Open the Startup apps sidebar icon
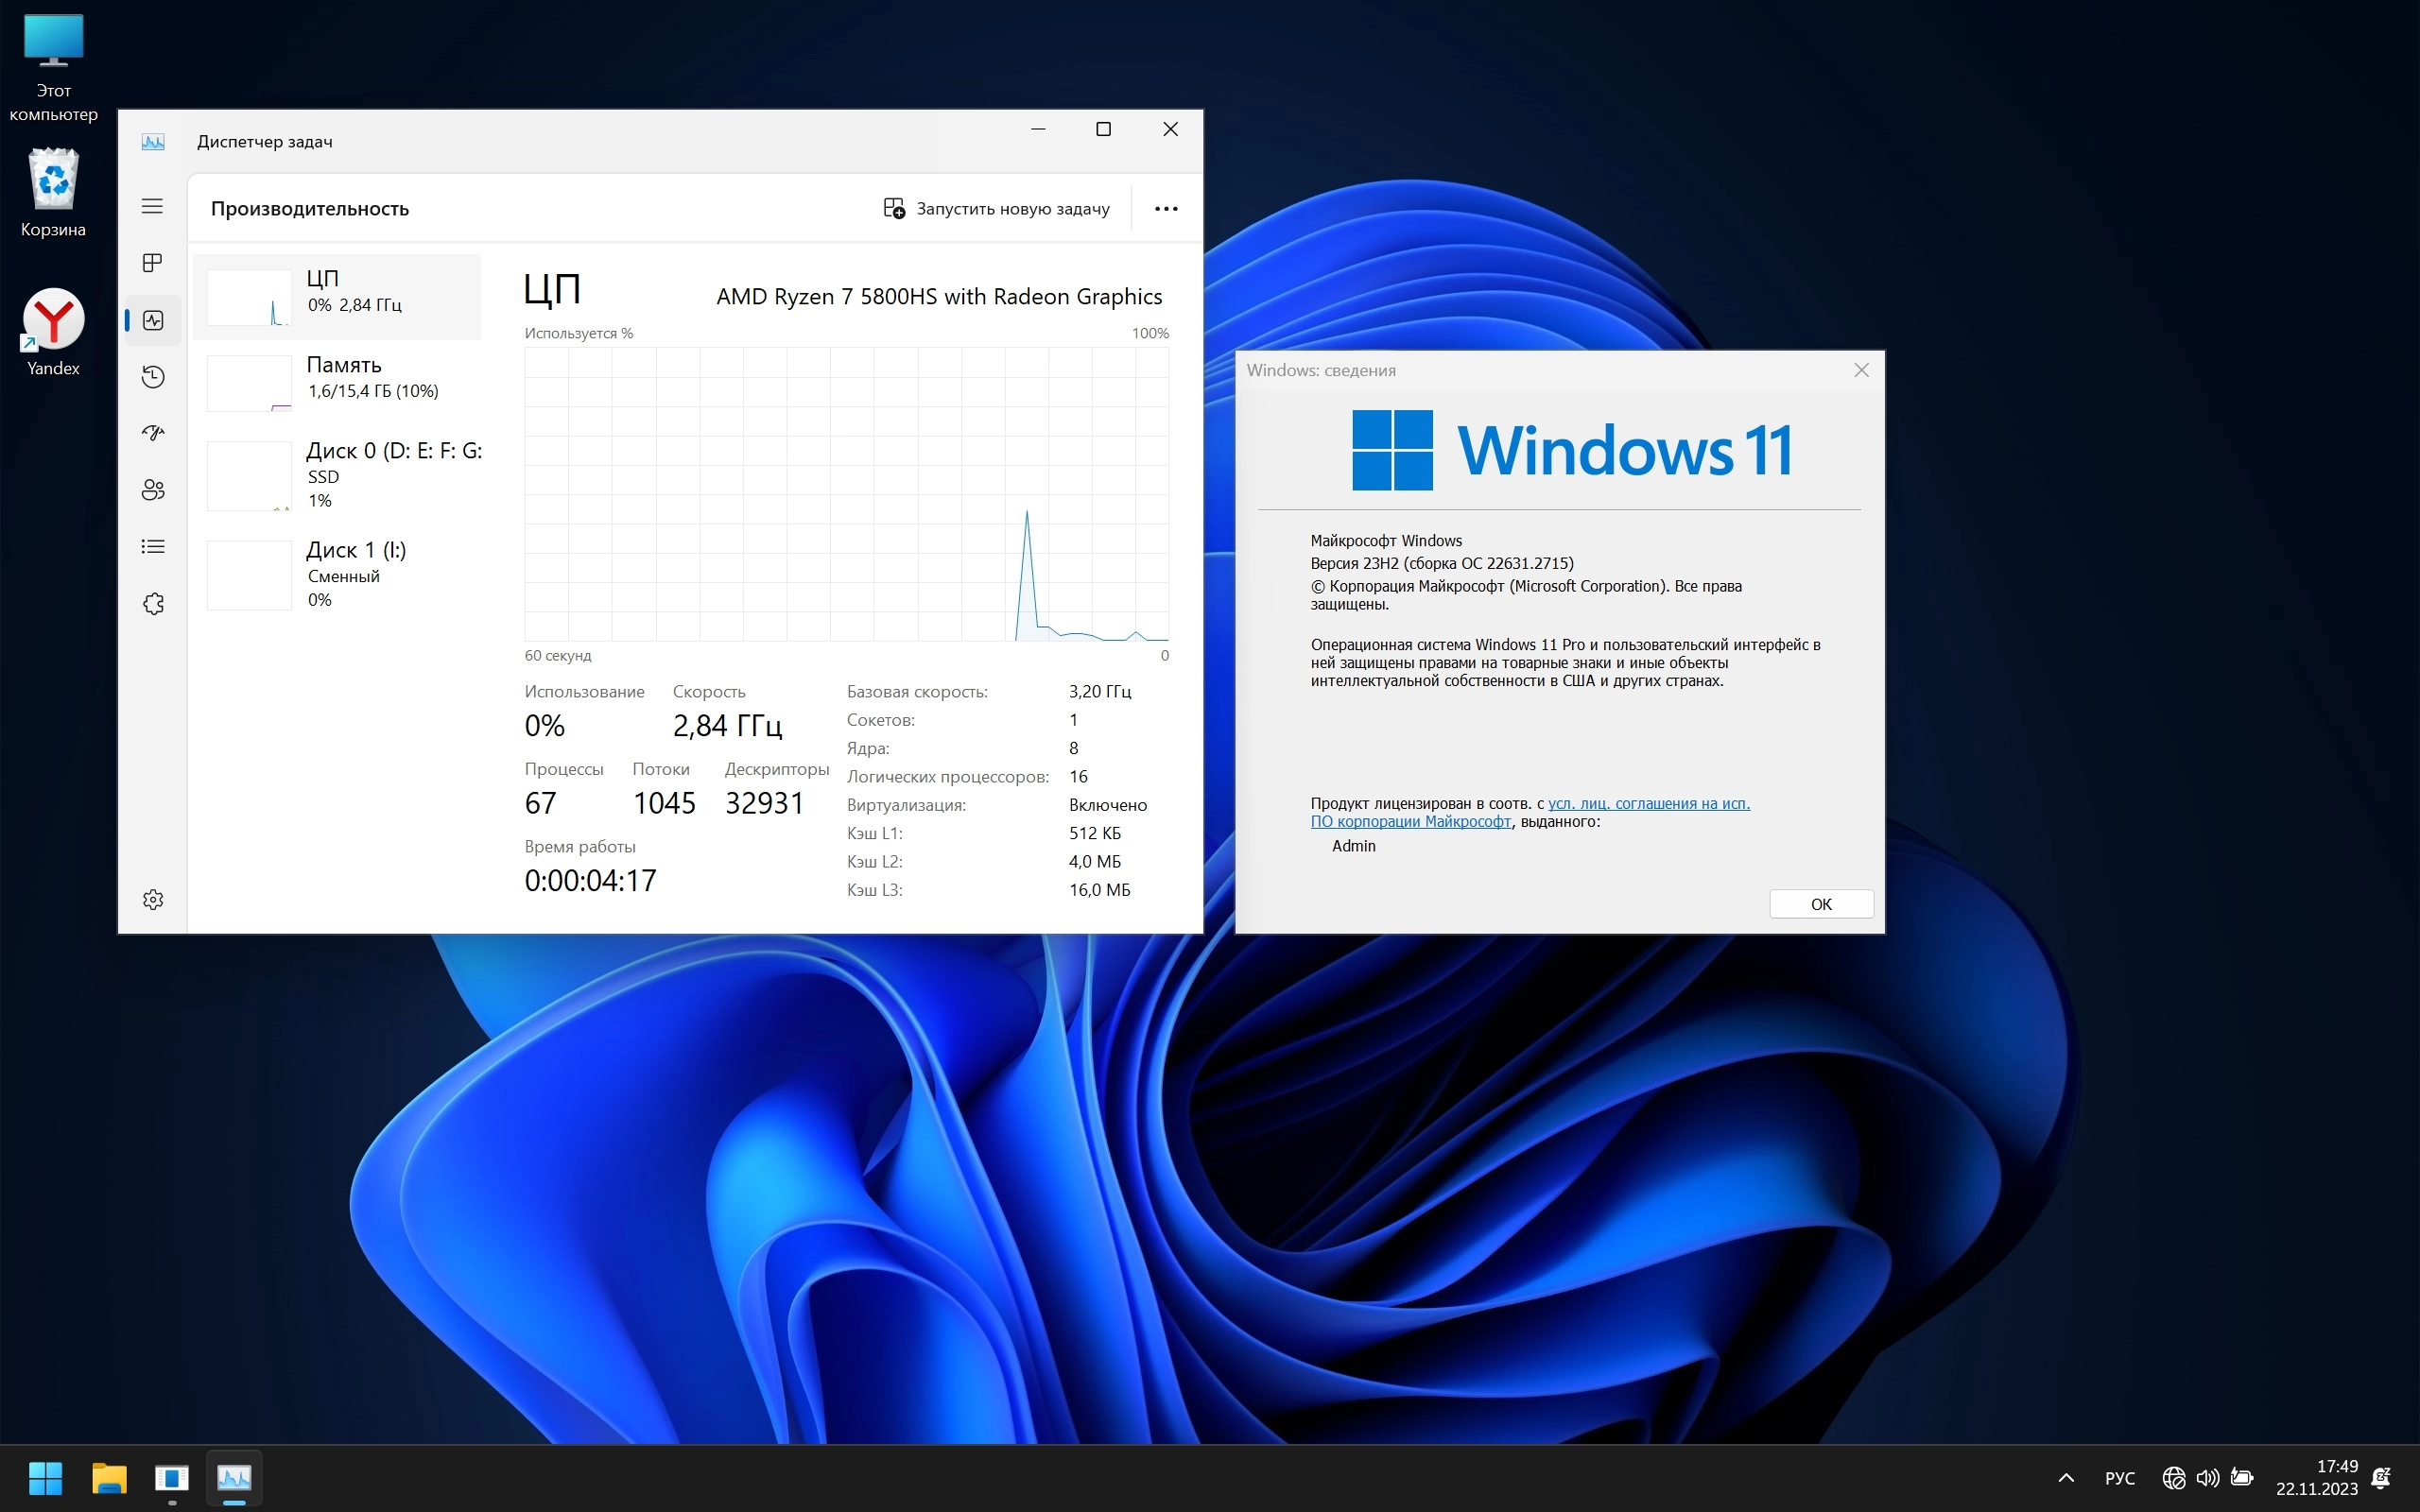 coord(152,433)
